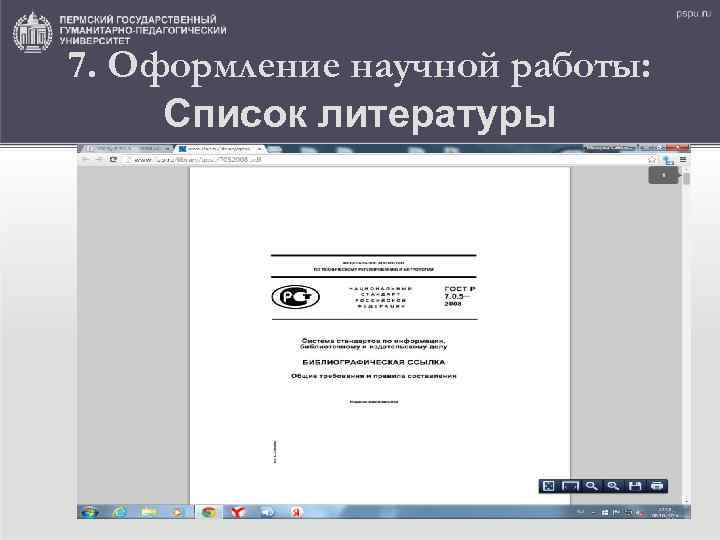This screenshot has height=540, width=720.
Task: Open the system tray clock
Action: pyautogui.click(x=664, y=512)
